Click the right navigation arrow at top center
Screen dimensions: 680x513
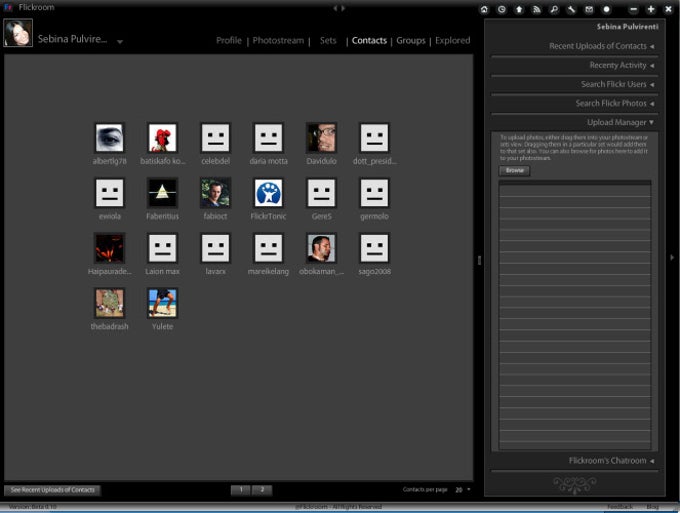343,8
